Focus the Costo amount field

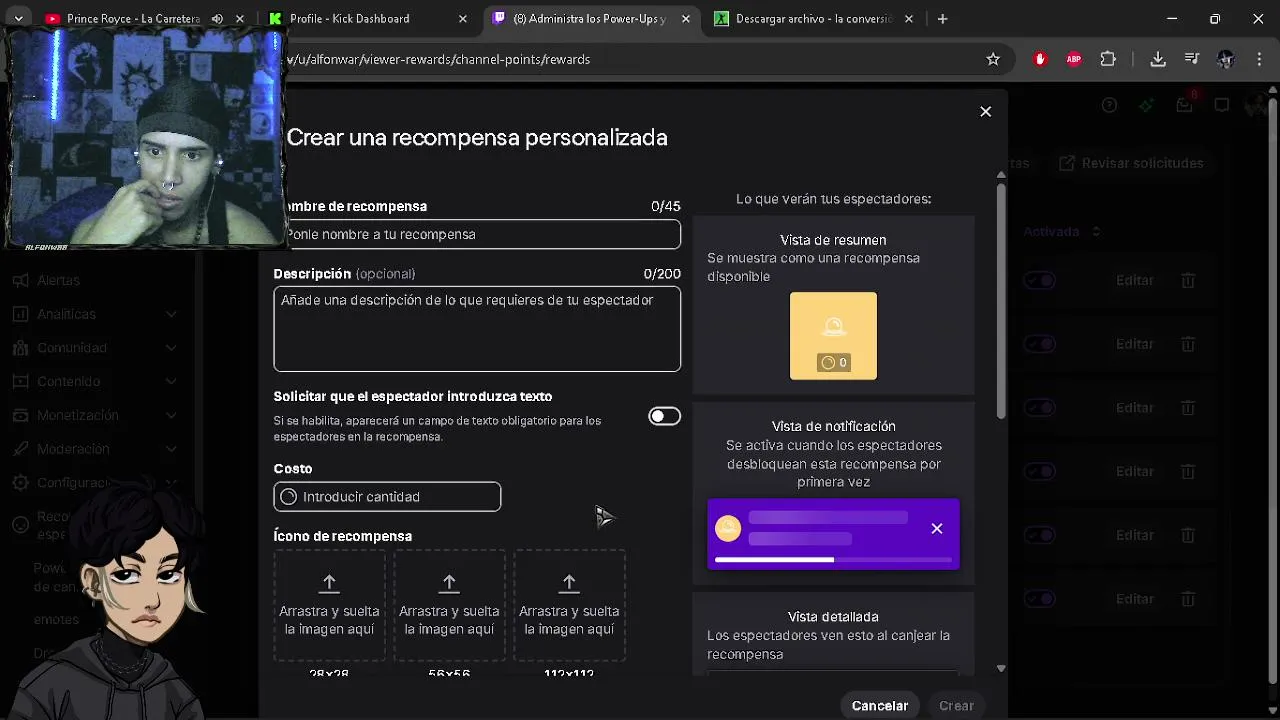[x=387, y=497]
